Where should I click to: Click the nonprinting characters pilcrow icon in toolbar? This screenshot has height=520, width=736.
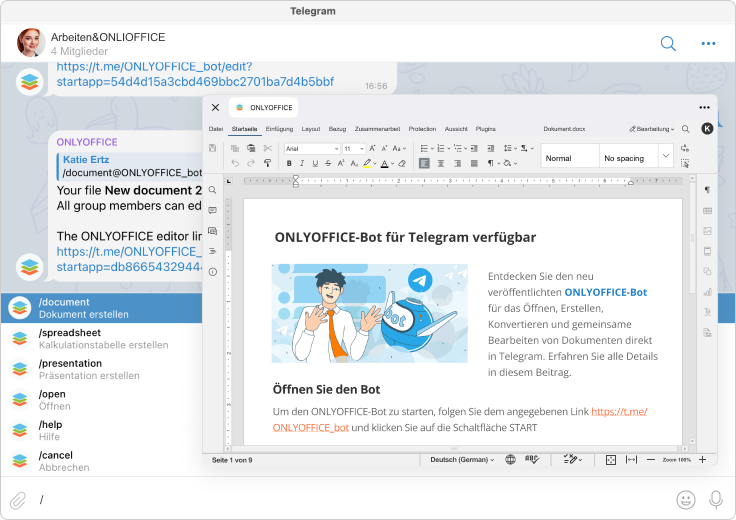click(493, 163)
